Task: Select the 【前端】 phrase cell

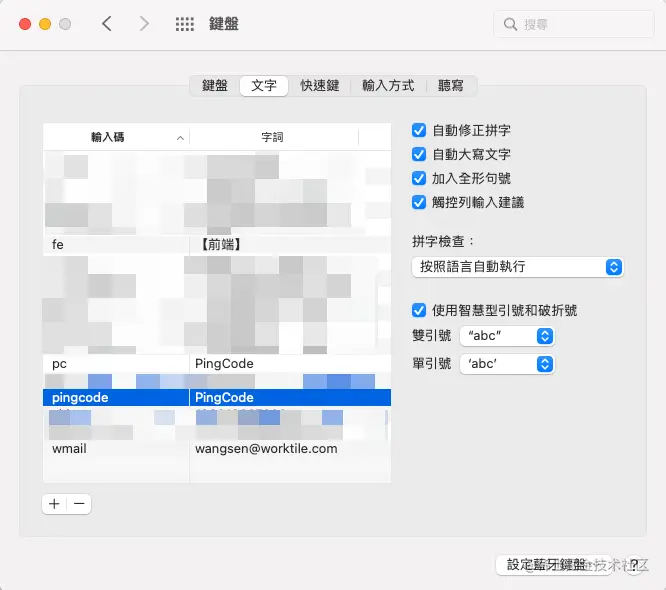Action: click(220, 245)
